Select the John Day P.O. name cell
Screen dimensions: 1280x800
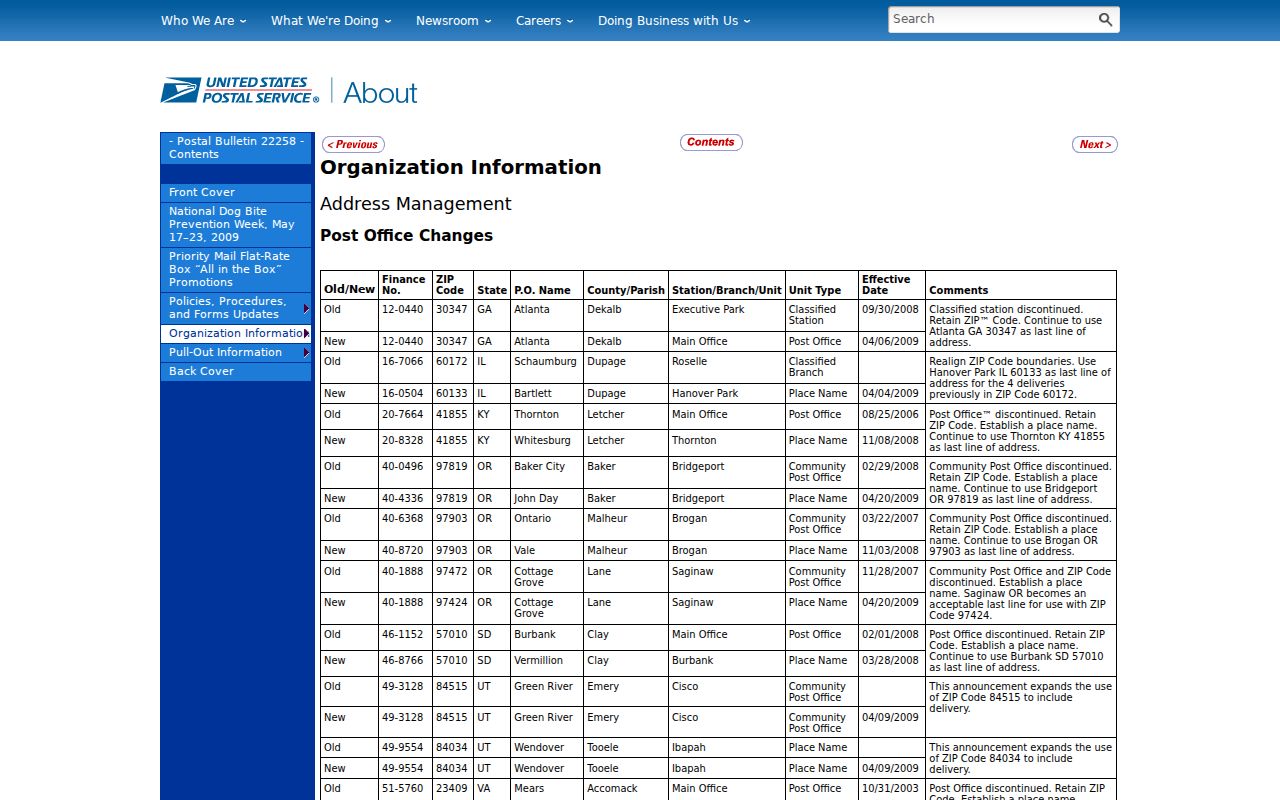546,498
